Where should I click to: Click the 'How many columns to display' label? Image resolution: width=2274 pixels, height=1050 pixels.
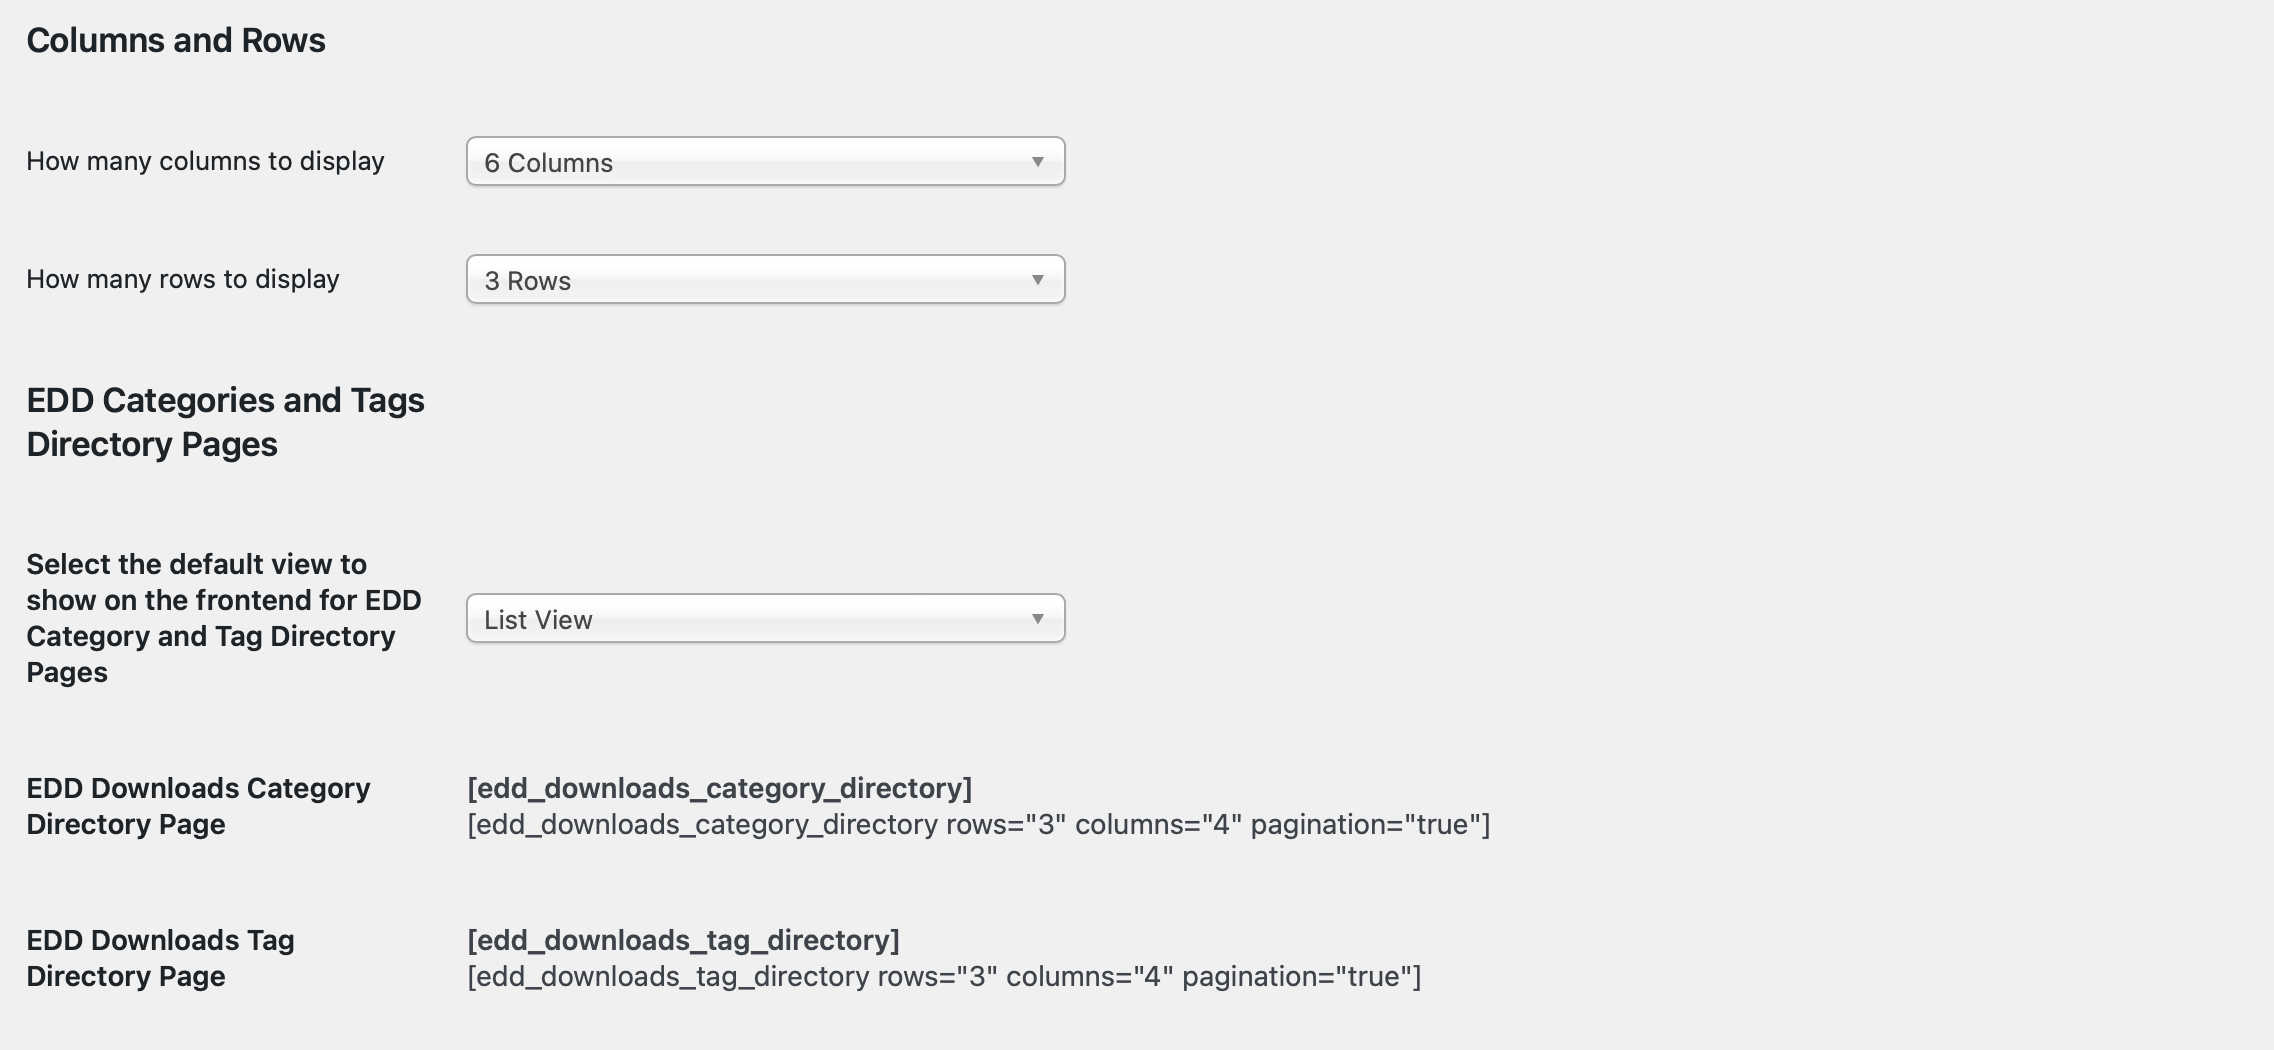point(205,161)
